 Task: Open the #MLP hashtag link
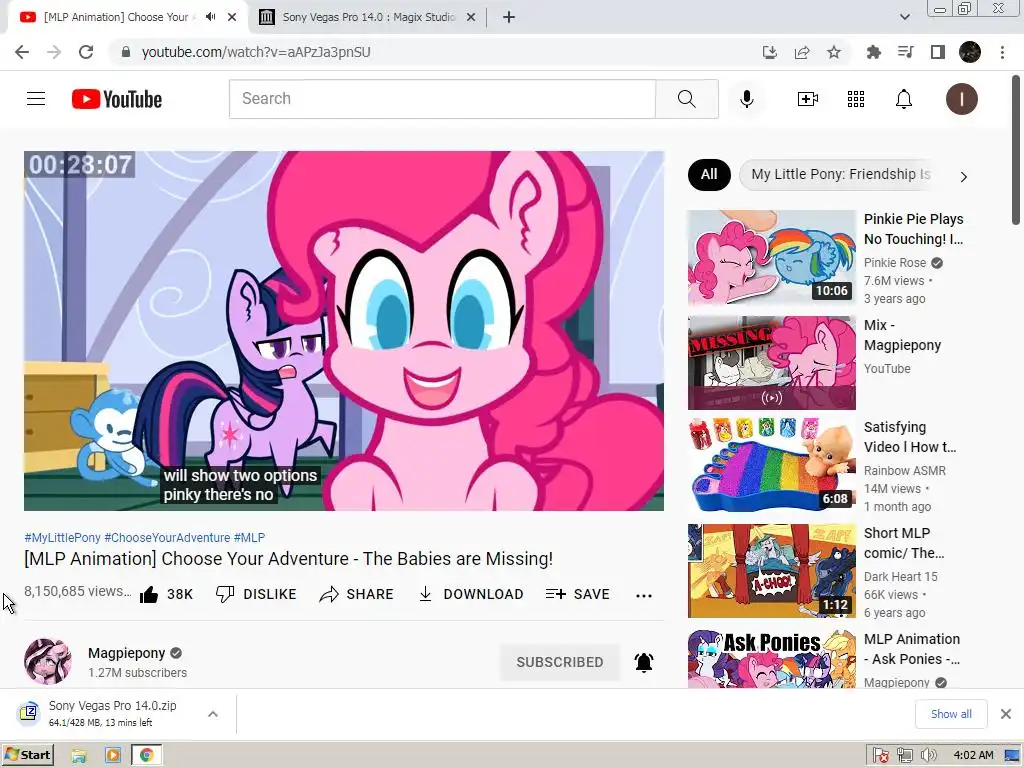pos(249,537)
